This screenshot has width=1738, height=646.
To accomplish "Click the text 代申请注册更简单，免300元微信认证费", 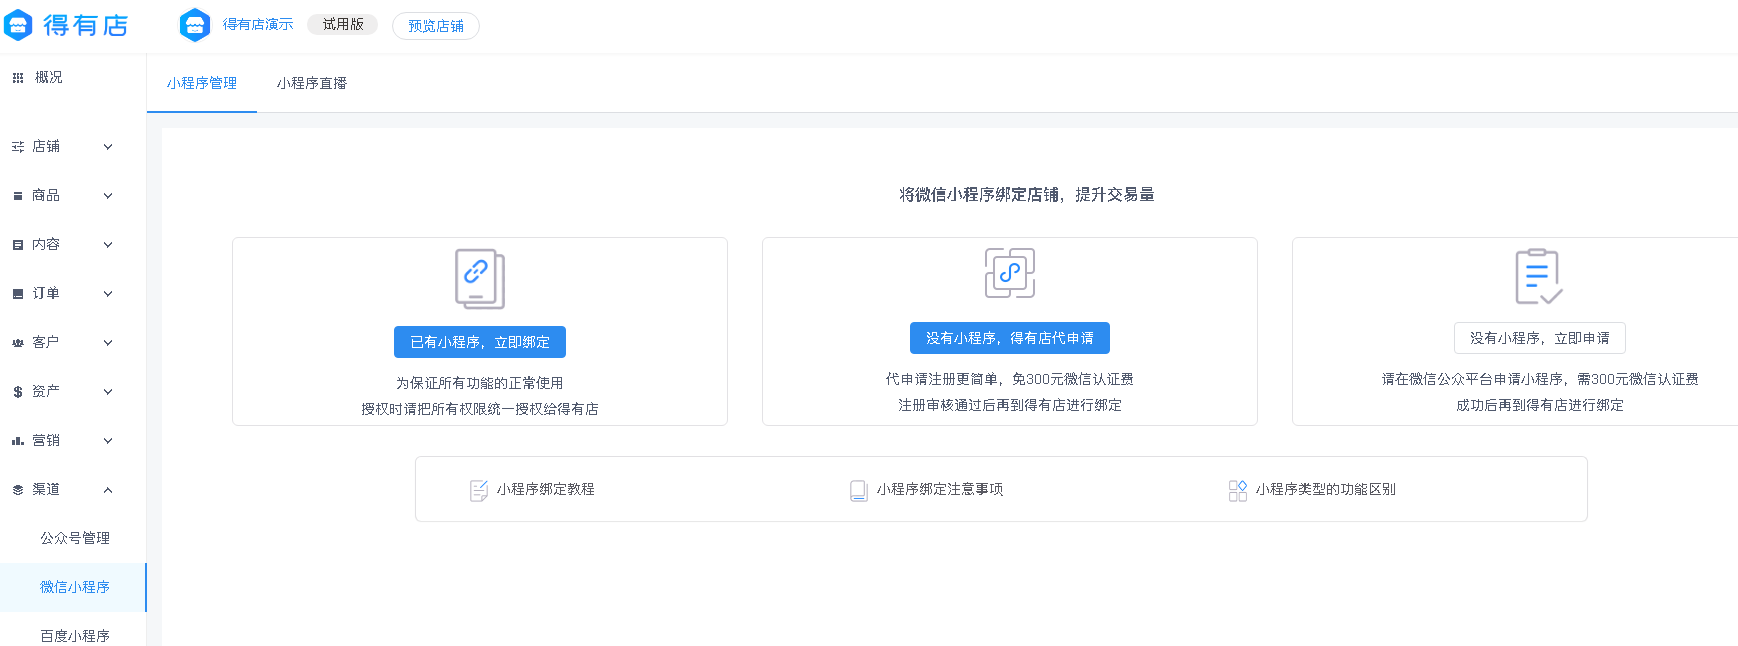I will 1010,379.
